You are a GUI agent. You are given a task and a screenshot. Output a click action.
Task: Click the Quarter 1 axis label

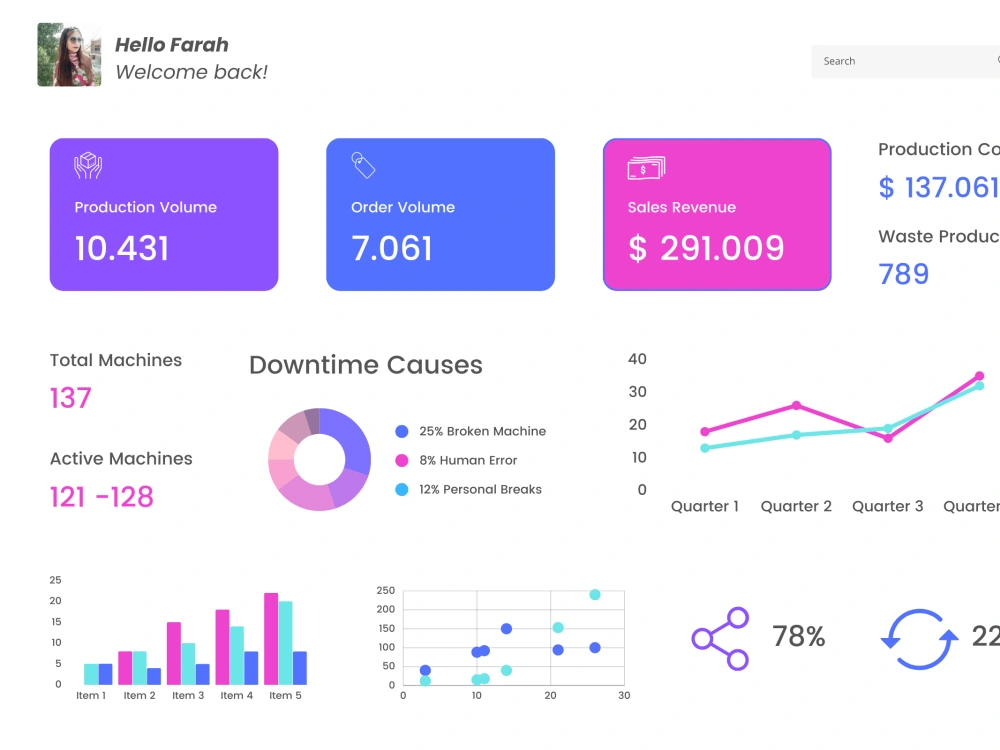(x=705, y=506)
